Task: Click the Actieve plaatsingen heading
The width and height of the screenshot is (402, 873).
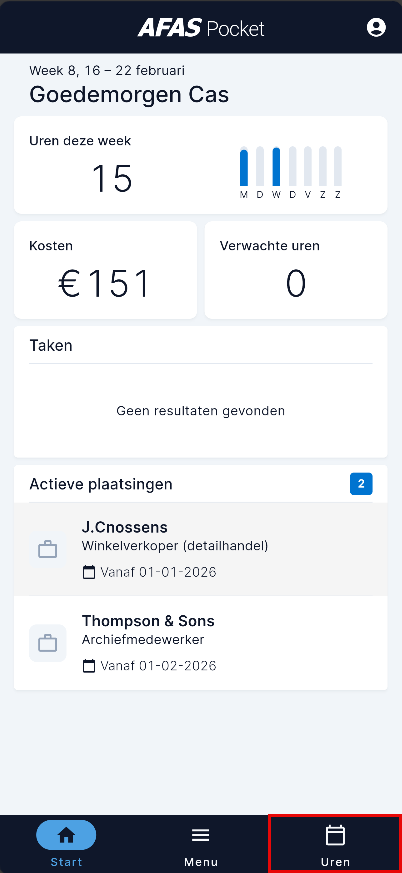Action: [x=101, y=484]
